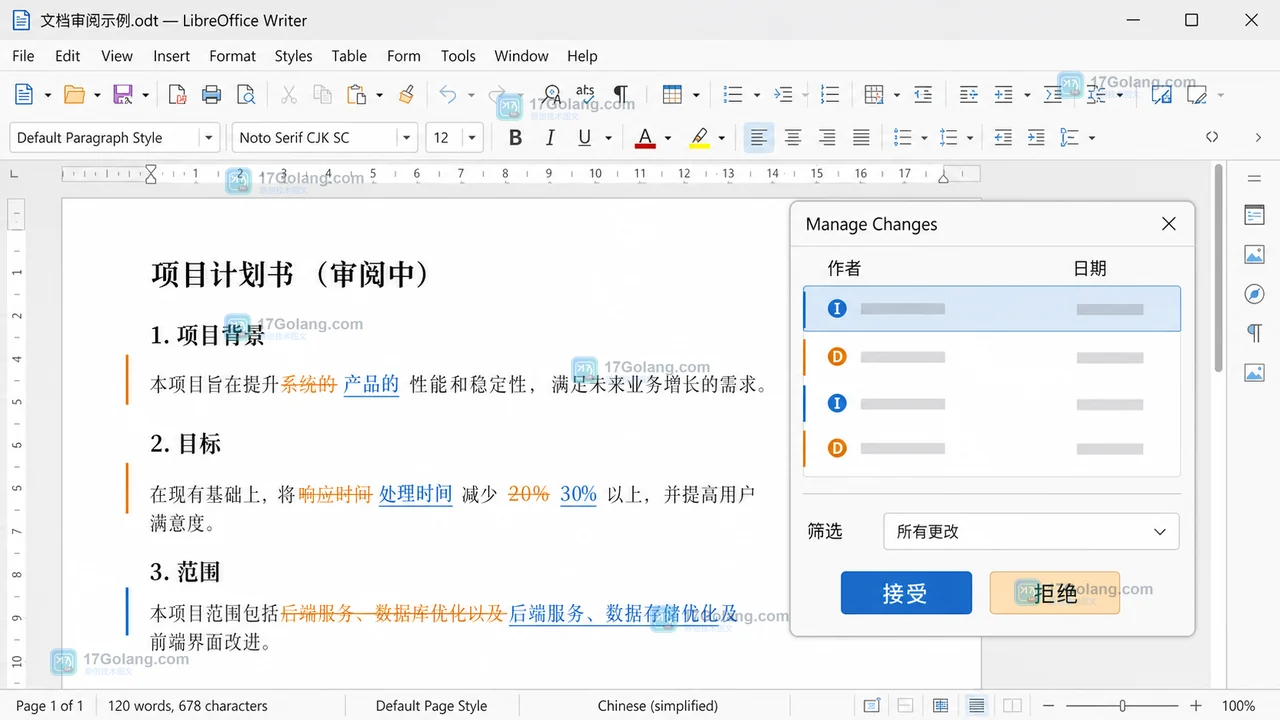The height and width of the screenshot is (720, 1280).
Task: Undo the last action
Action: pyautogui.click(x=447, y=95)
